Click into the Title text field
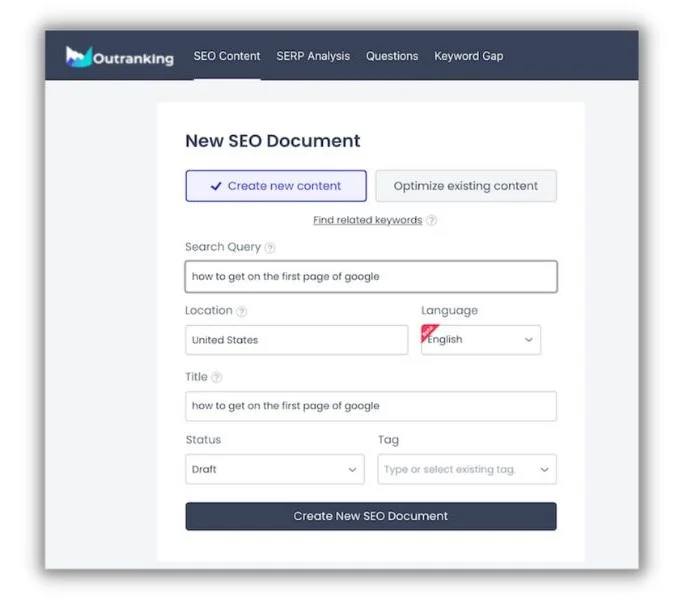This screenshot has width=678, height=600. 371,406
